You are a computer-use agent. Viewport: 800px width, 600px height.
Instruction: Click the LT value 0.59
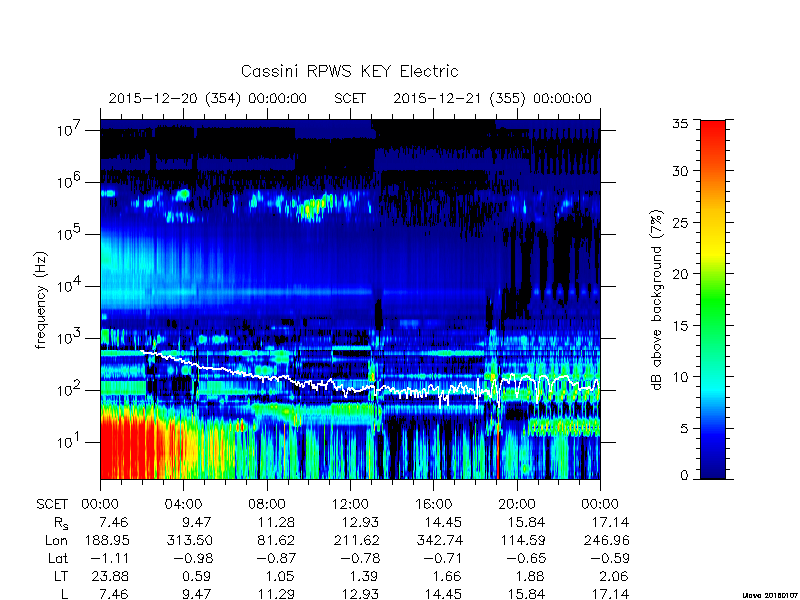pyautogui.click(x=197, y=577)
